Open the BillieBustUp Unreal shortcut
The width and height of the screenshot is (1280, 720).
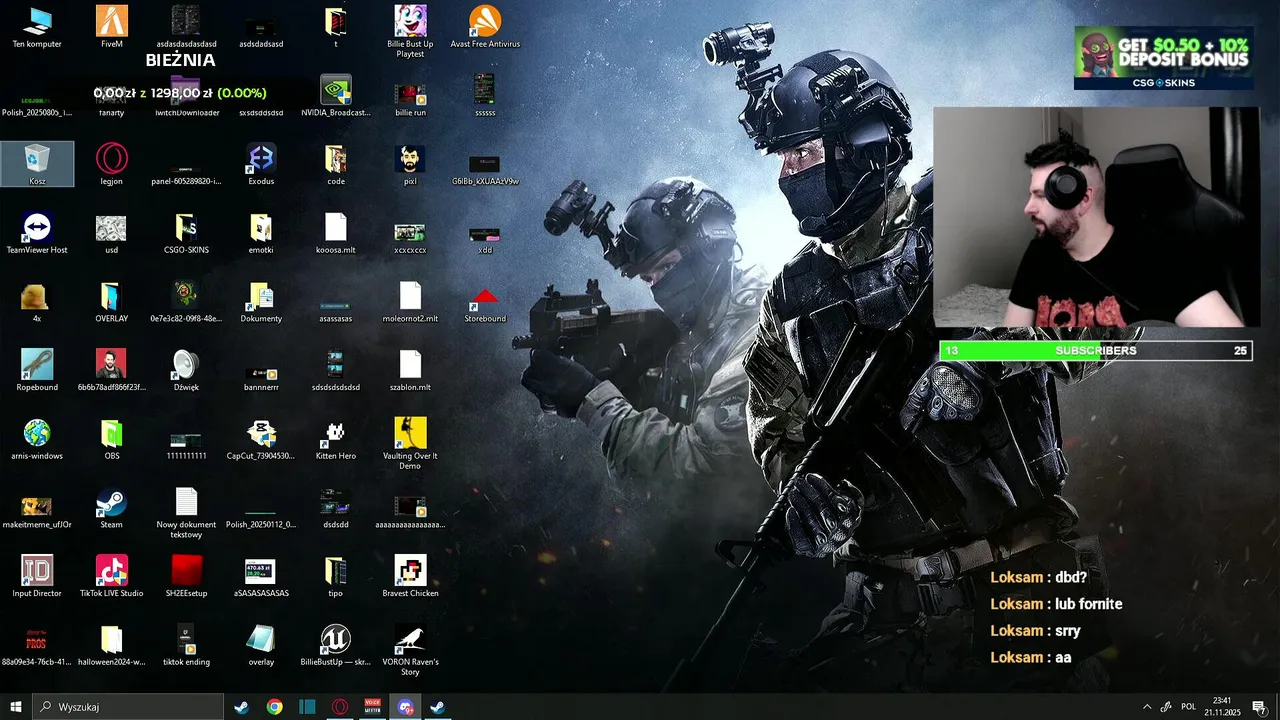(x=336, y=645)
